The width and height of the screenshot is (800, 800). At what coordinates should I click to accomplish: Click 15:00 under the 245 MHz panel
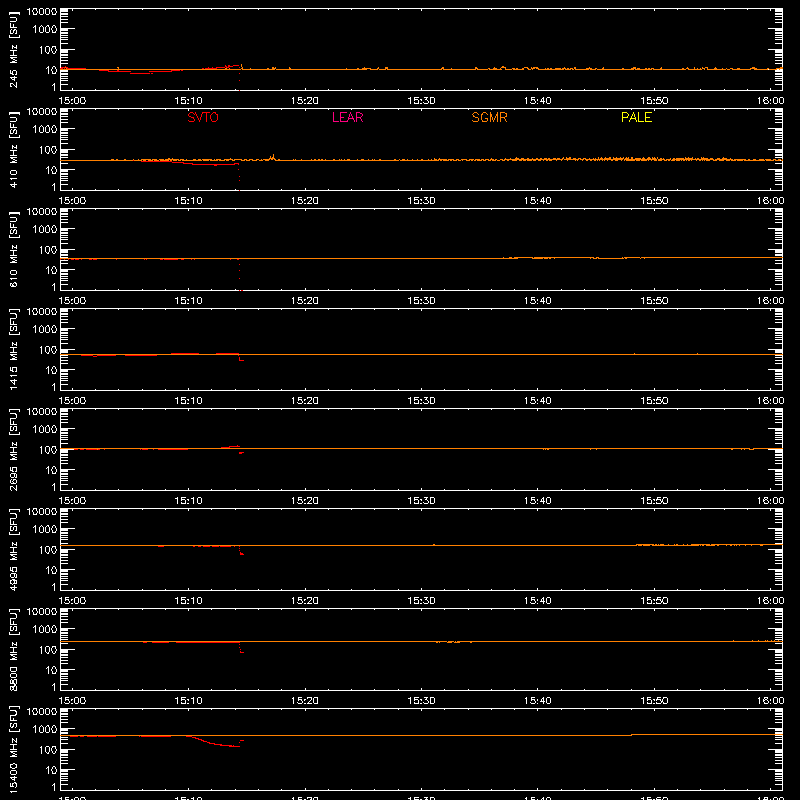pyautogui.click(x=72, y=101)
